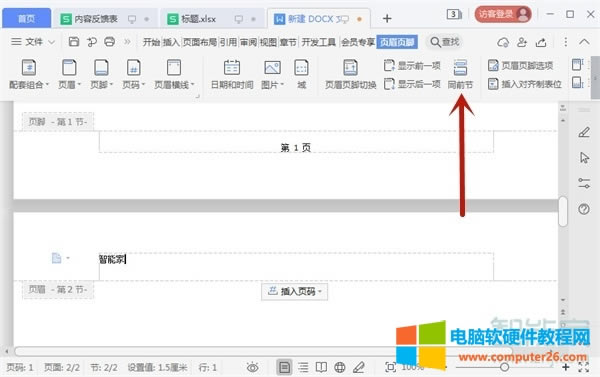Click the eye protection mode icon
The image size is (600, 377).
(x=253, y=368)
